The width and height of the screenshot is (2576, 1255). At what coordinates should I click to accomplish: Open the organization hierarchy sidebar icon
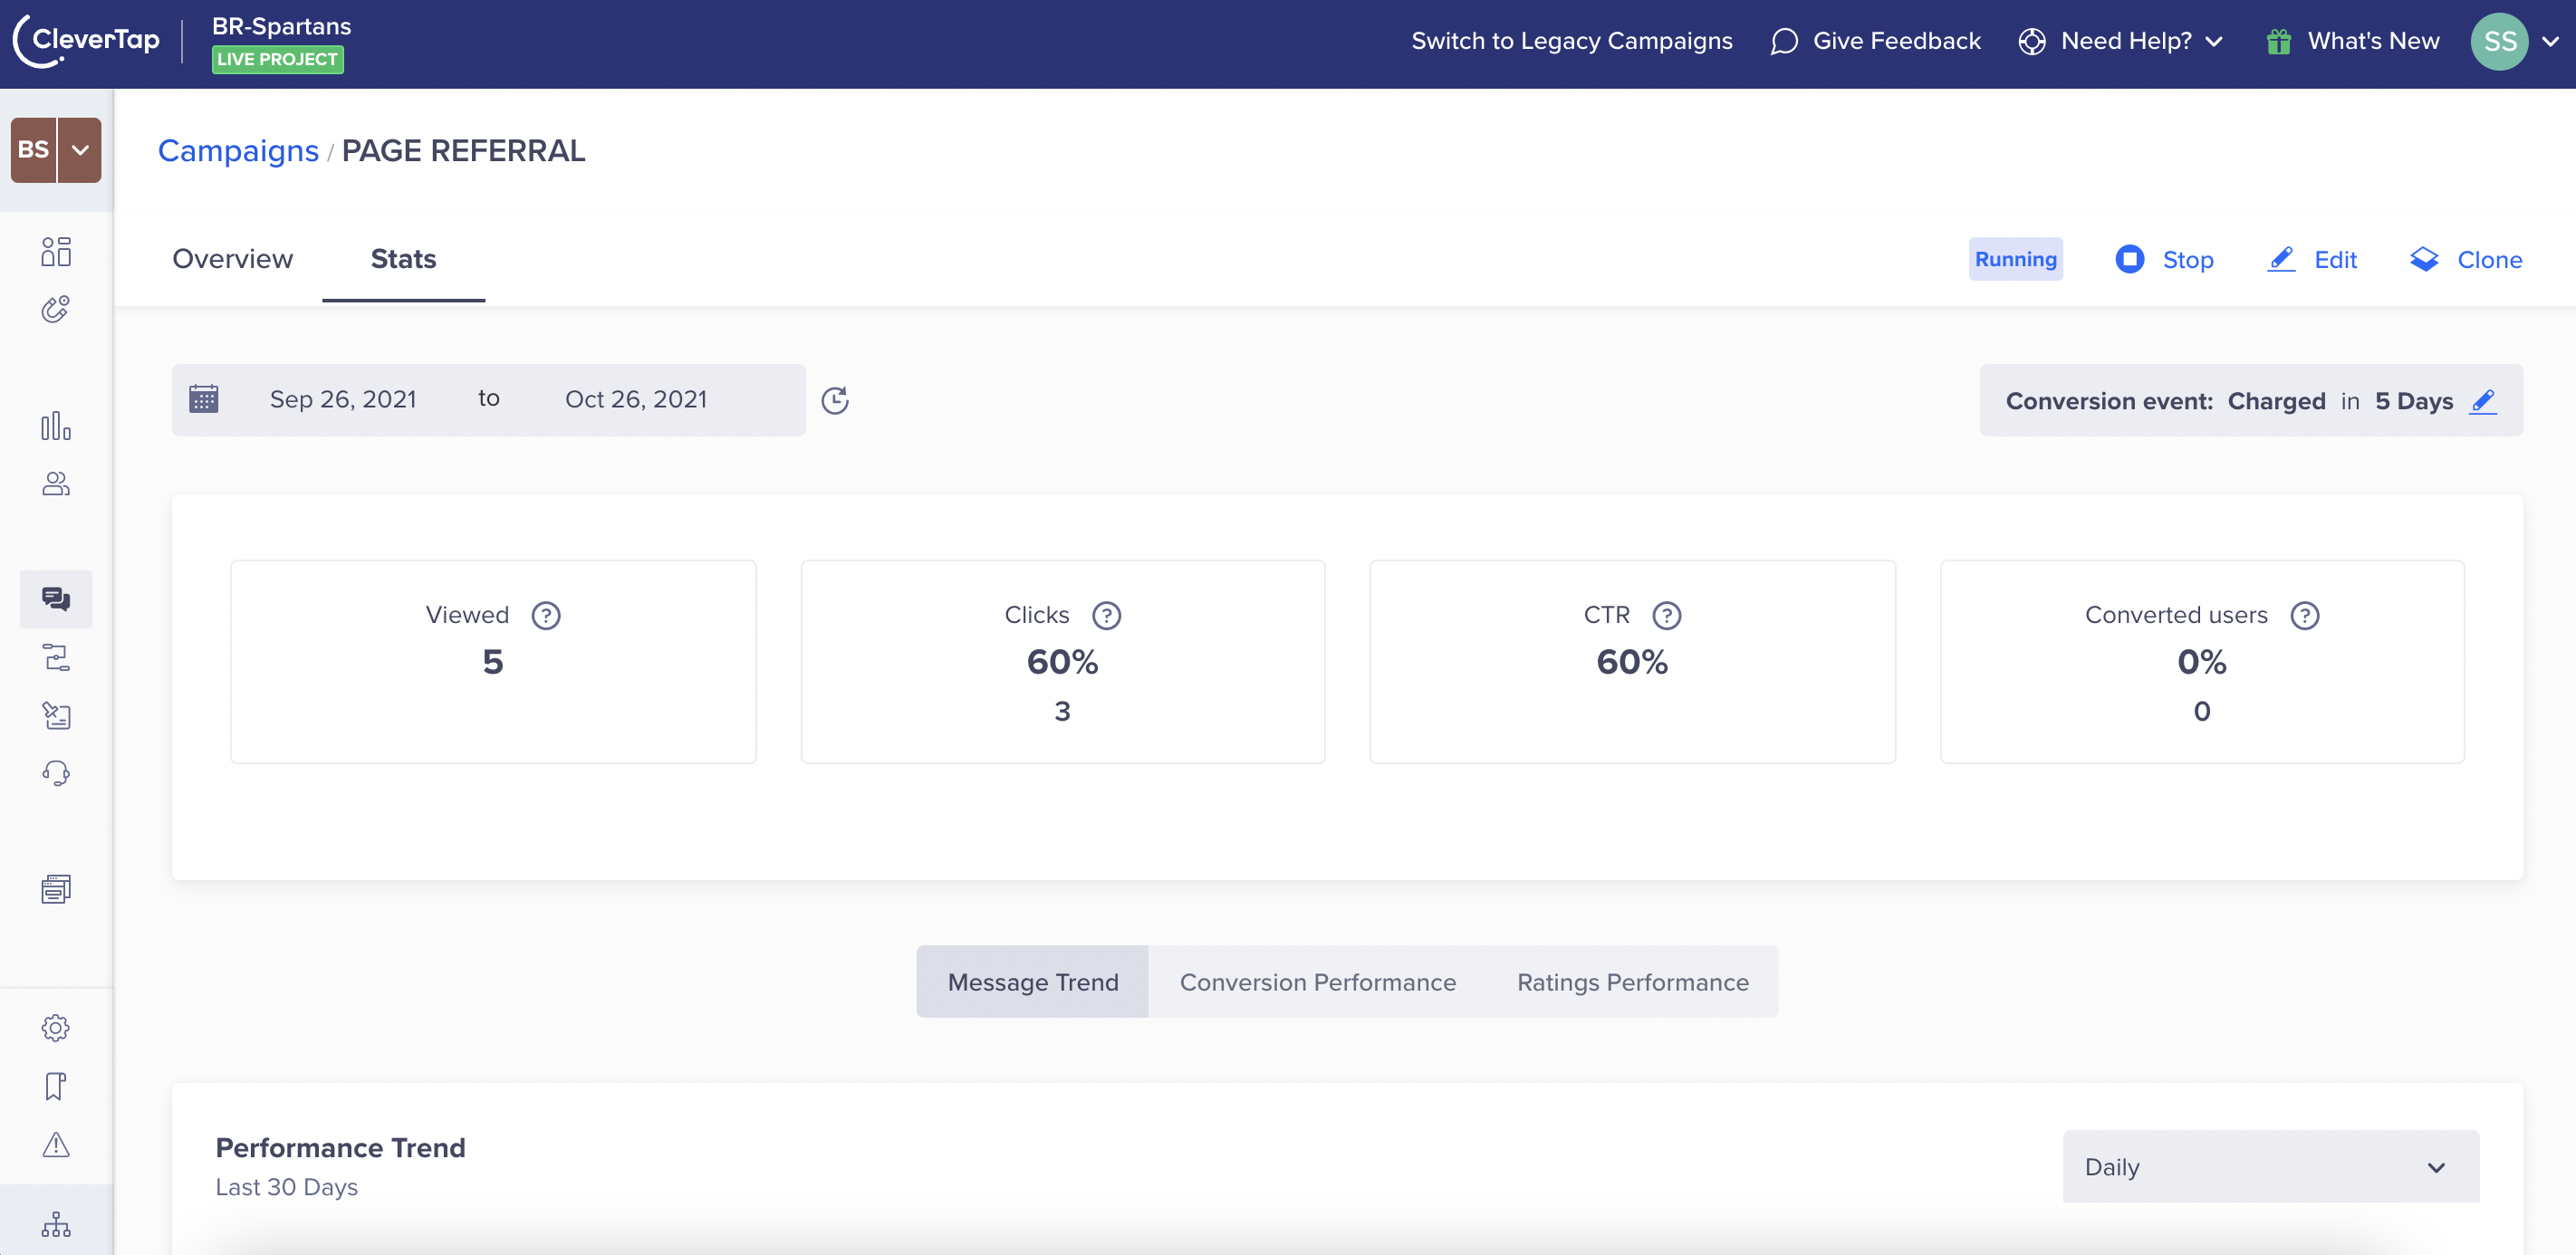(56, 1224)
